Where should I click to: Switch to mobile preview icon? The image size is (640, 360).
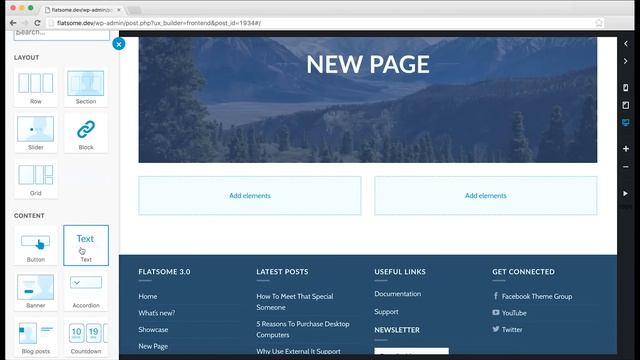pyautogui.click(x=626, y=87)
